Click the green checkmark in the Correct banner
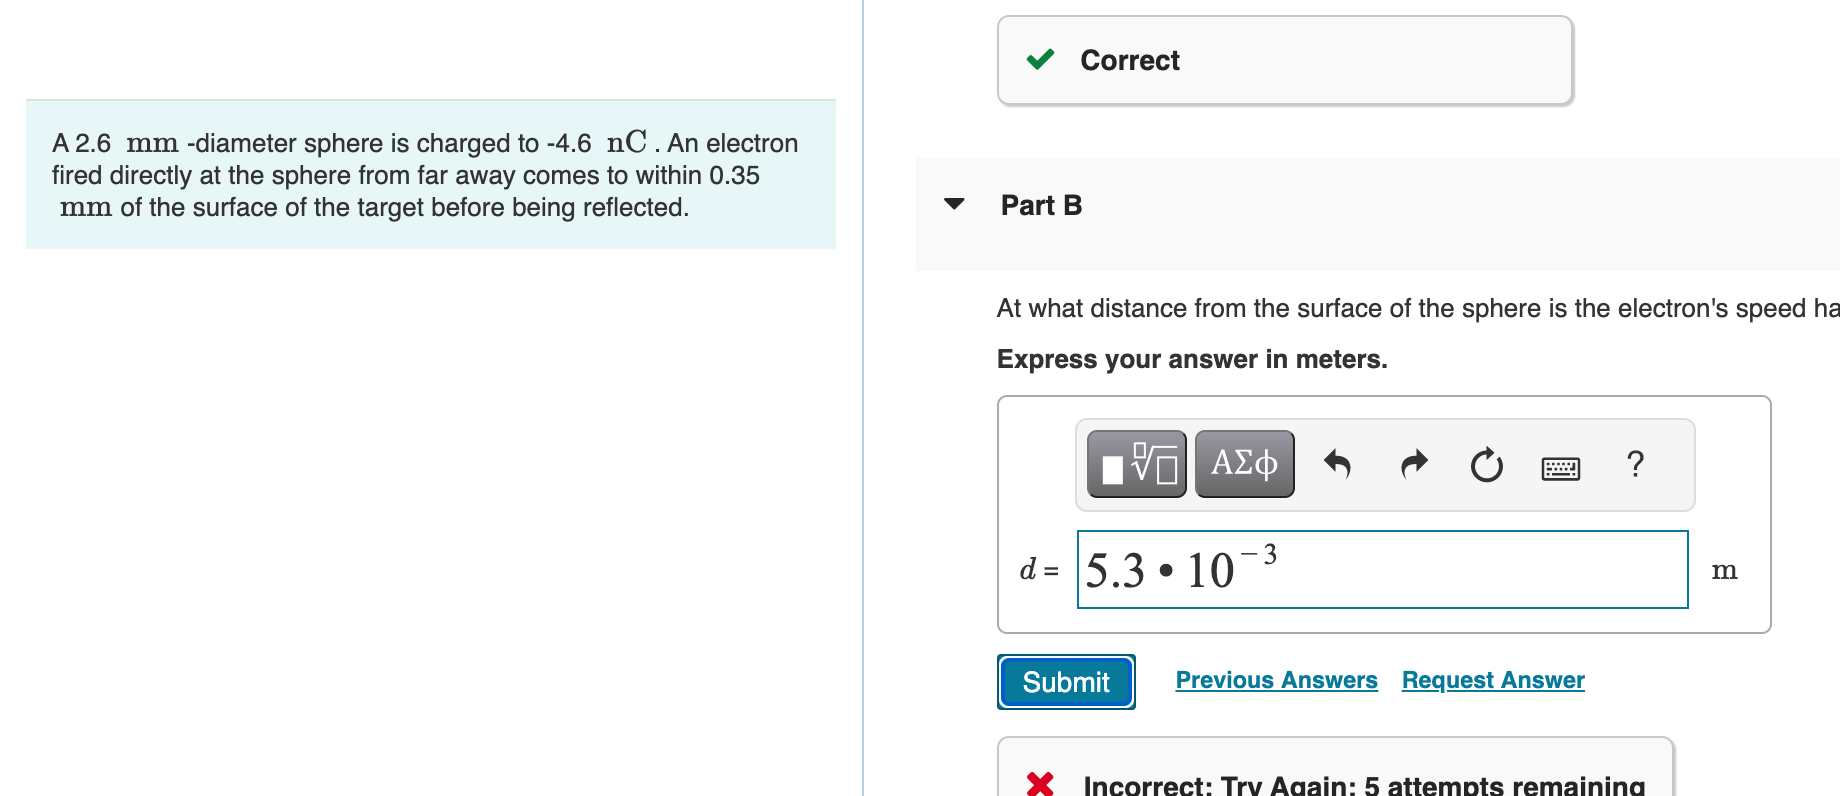 click(x=1040, y=60)
